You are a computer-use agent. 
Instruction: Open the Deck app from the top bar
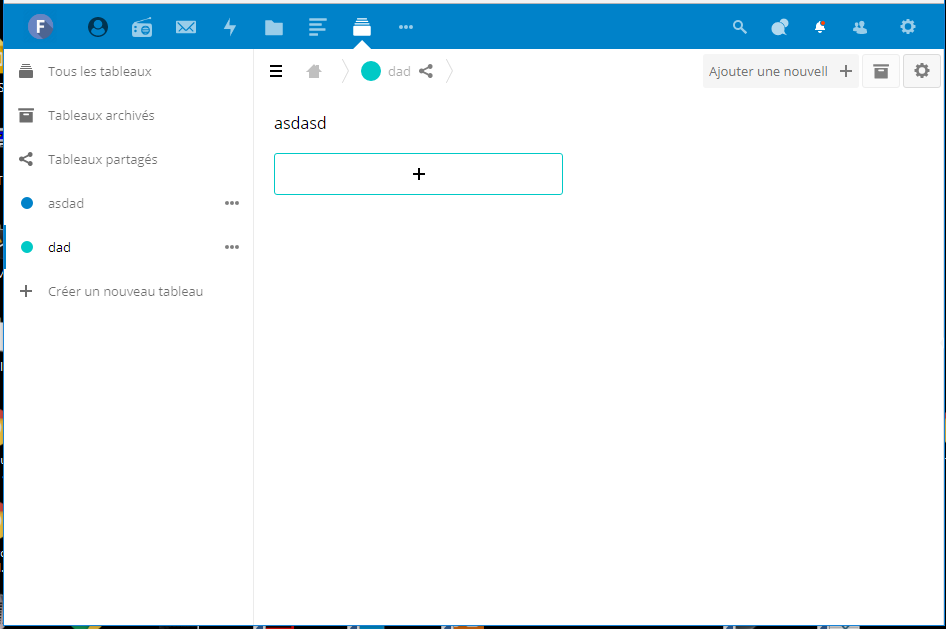point(362,27)
